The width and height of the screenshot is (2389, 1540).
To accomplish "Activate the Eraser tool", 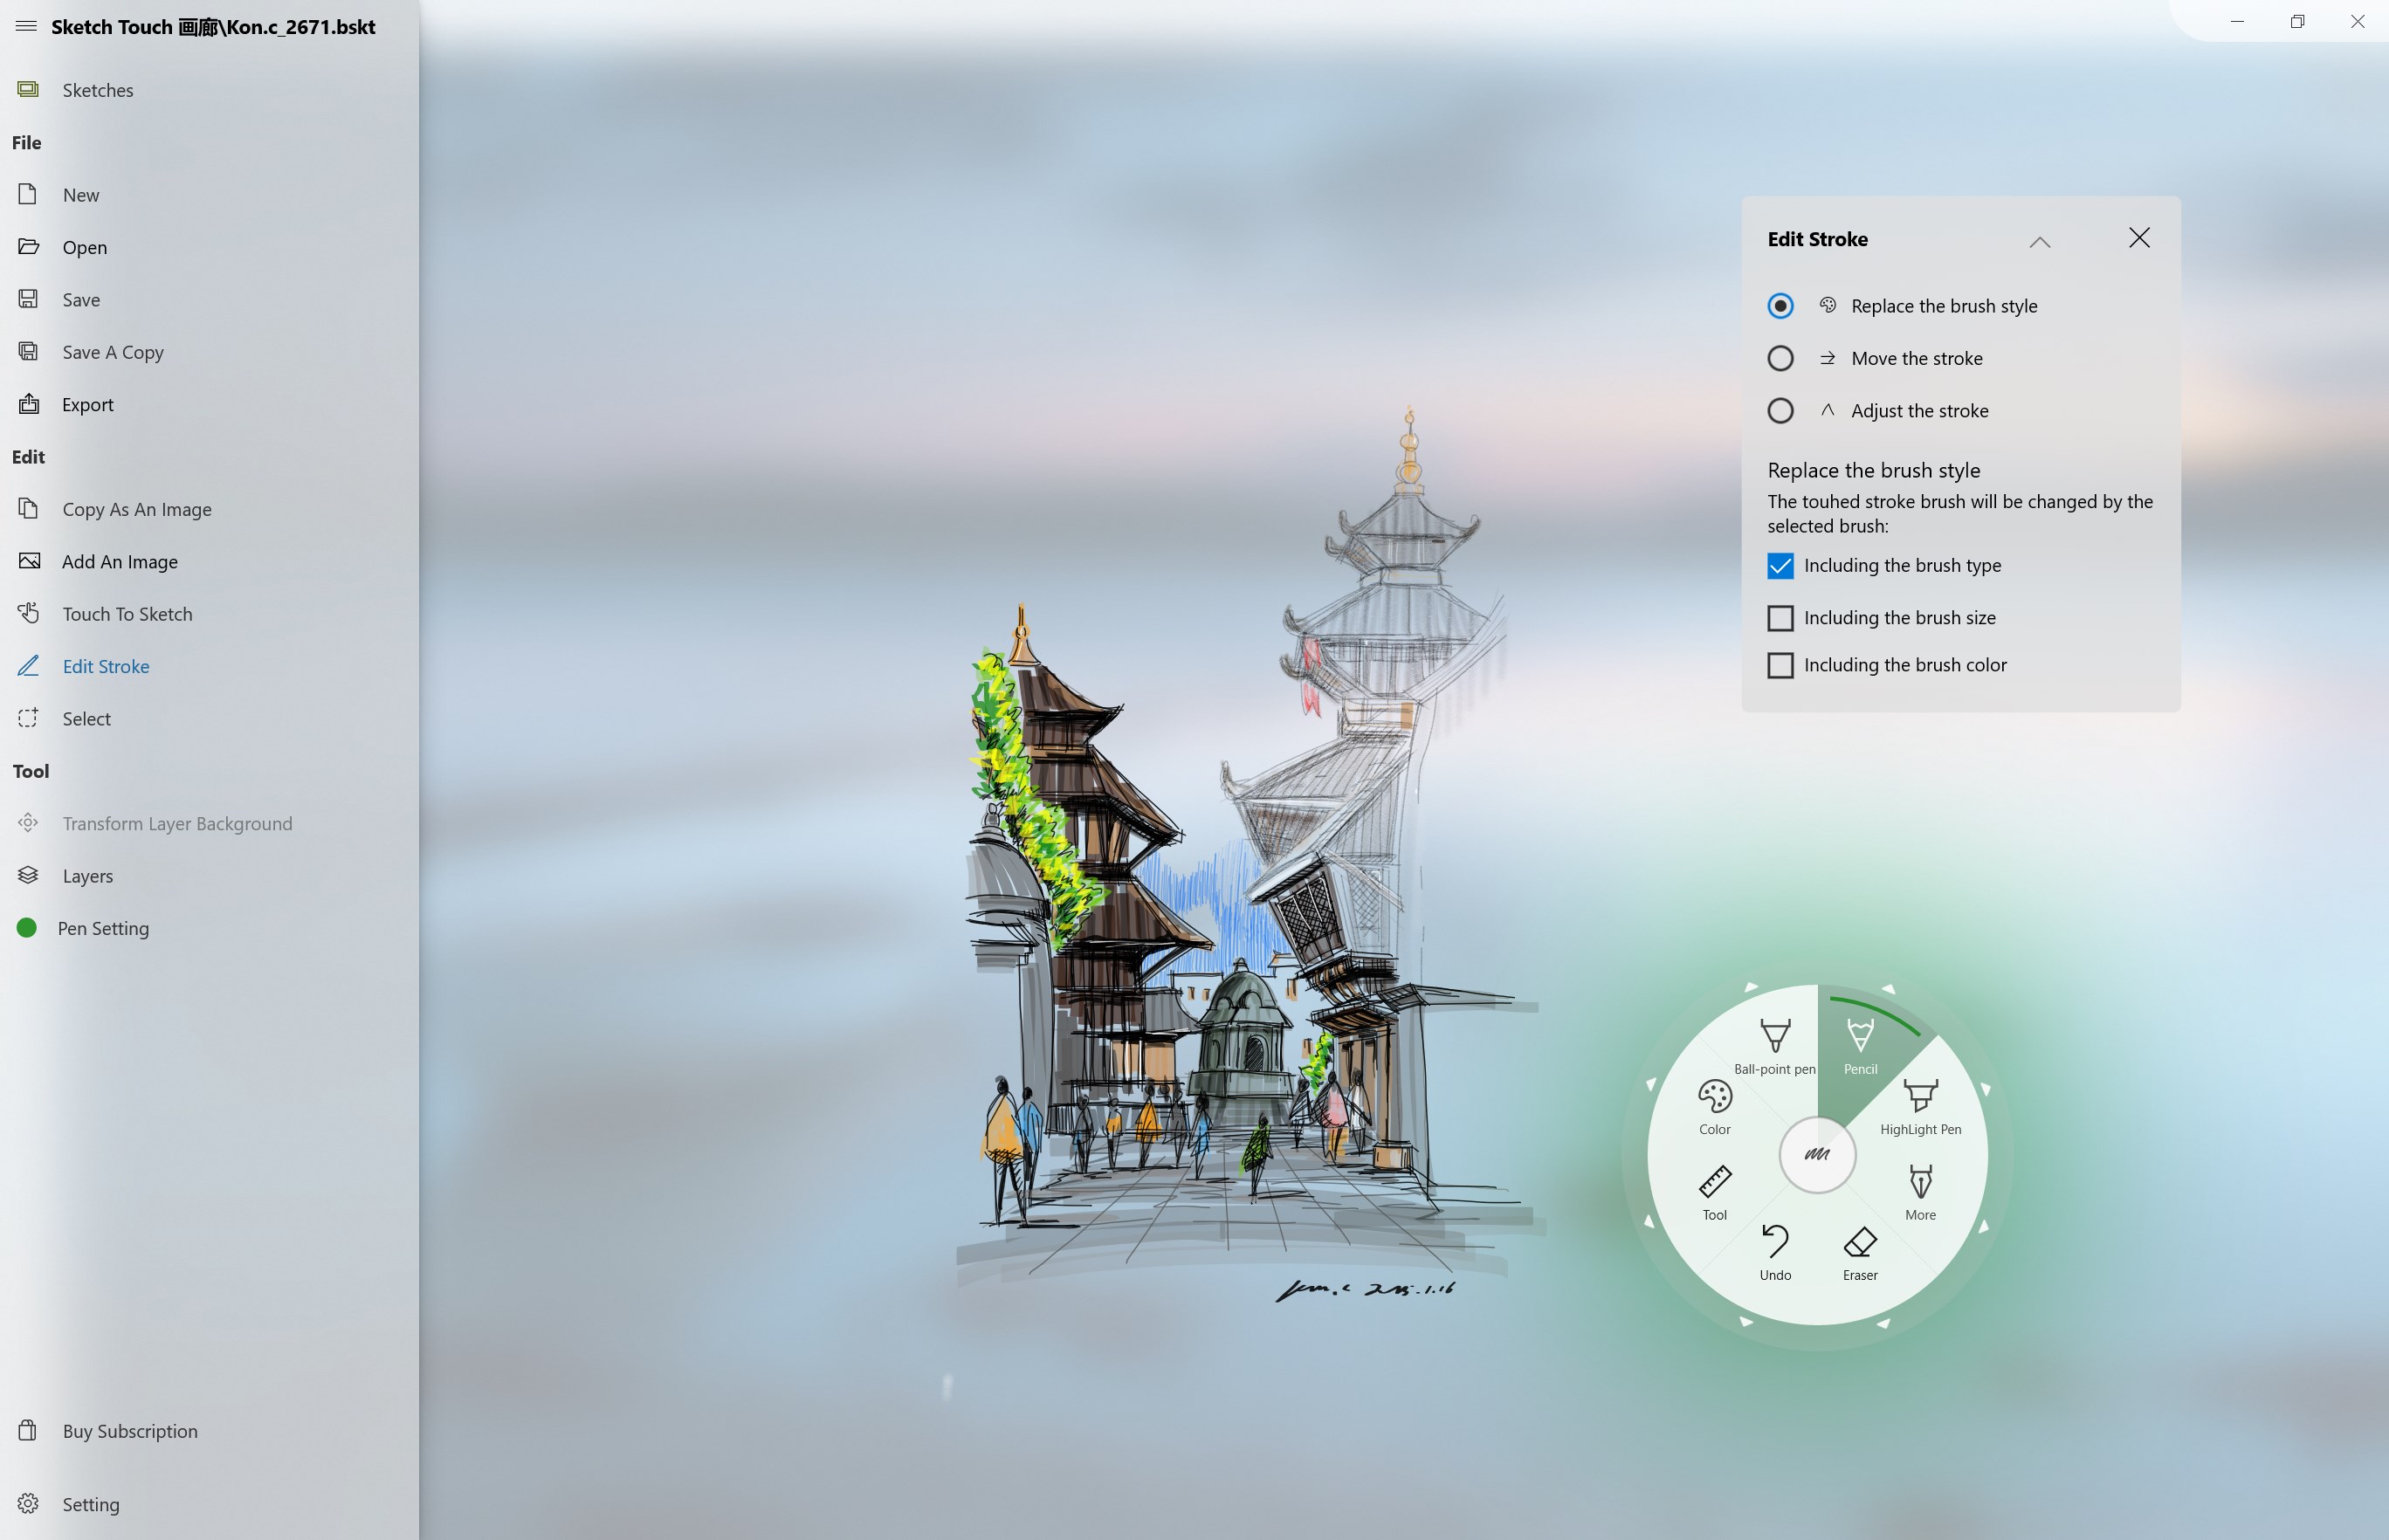I will (x=1859, y=1249).
